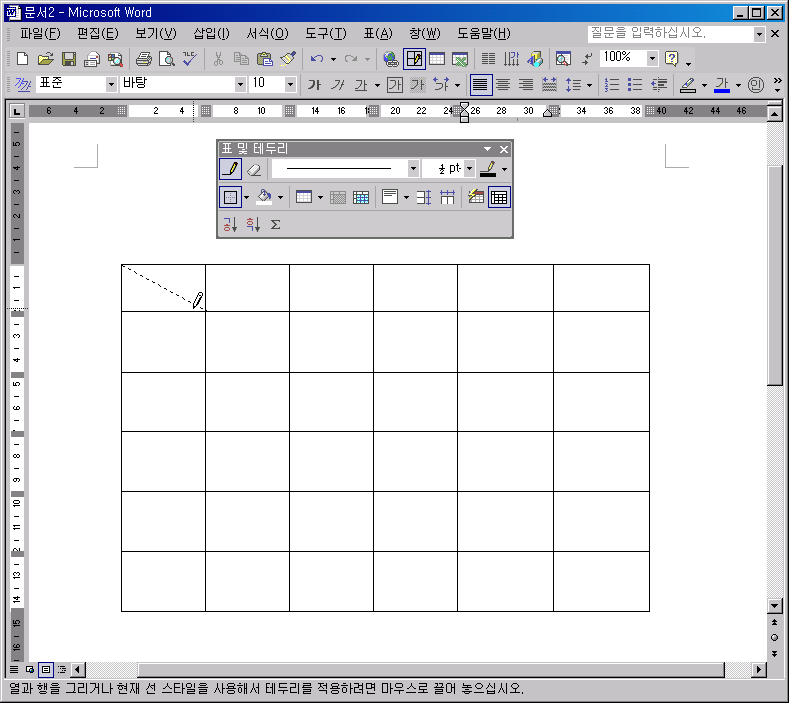This screenshot has height=703, width=789.
Task: Open Print Preview
Action: tap(167, 59)
